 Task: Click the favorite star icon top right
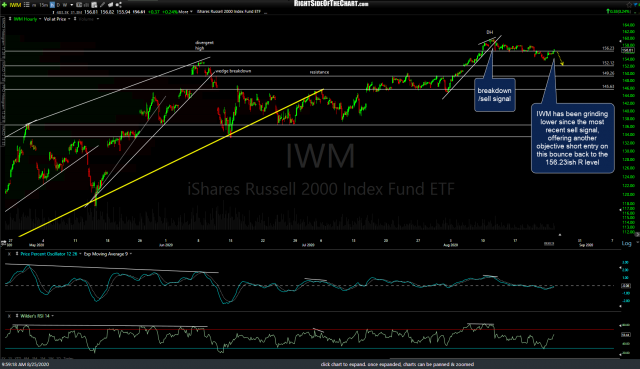629,4
